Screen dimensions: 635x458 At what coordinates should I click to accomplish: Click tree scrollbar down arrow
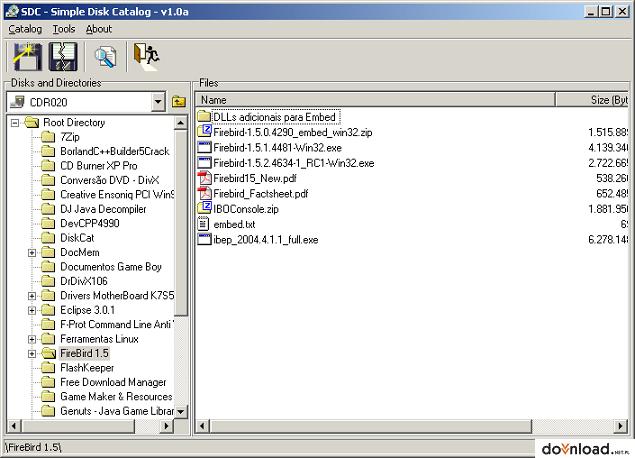(181, 412)
